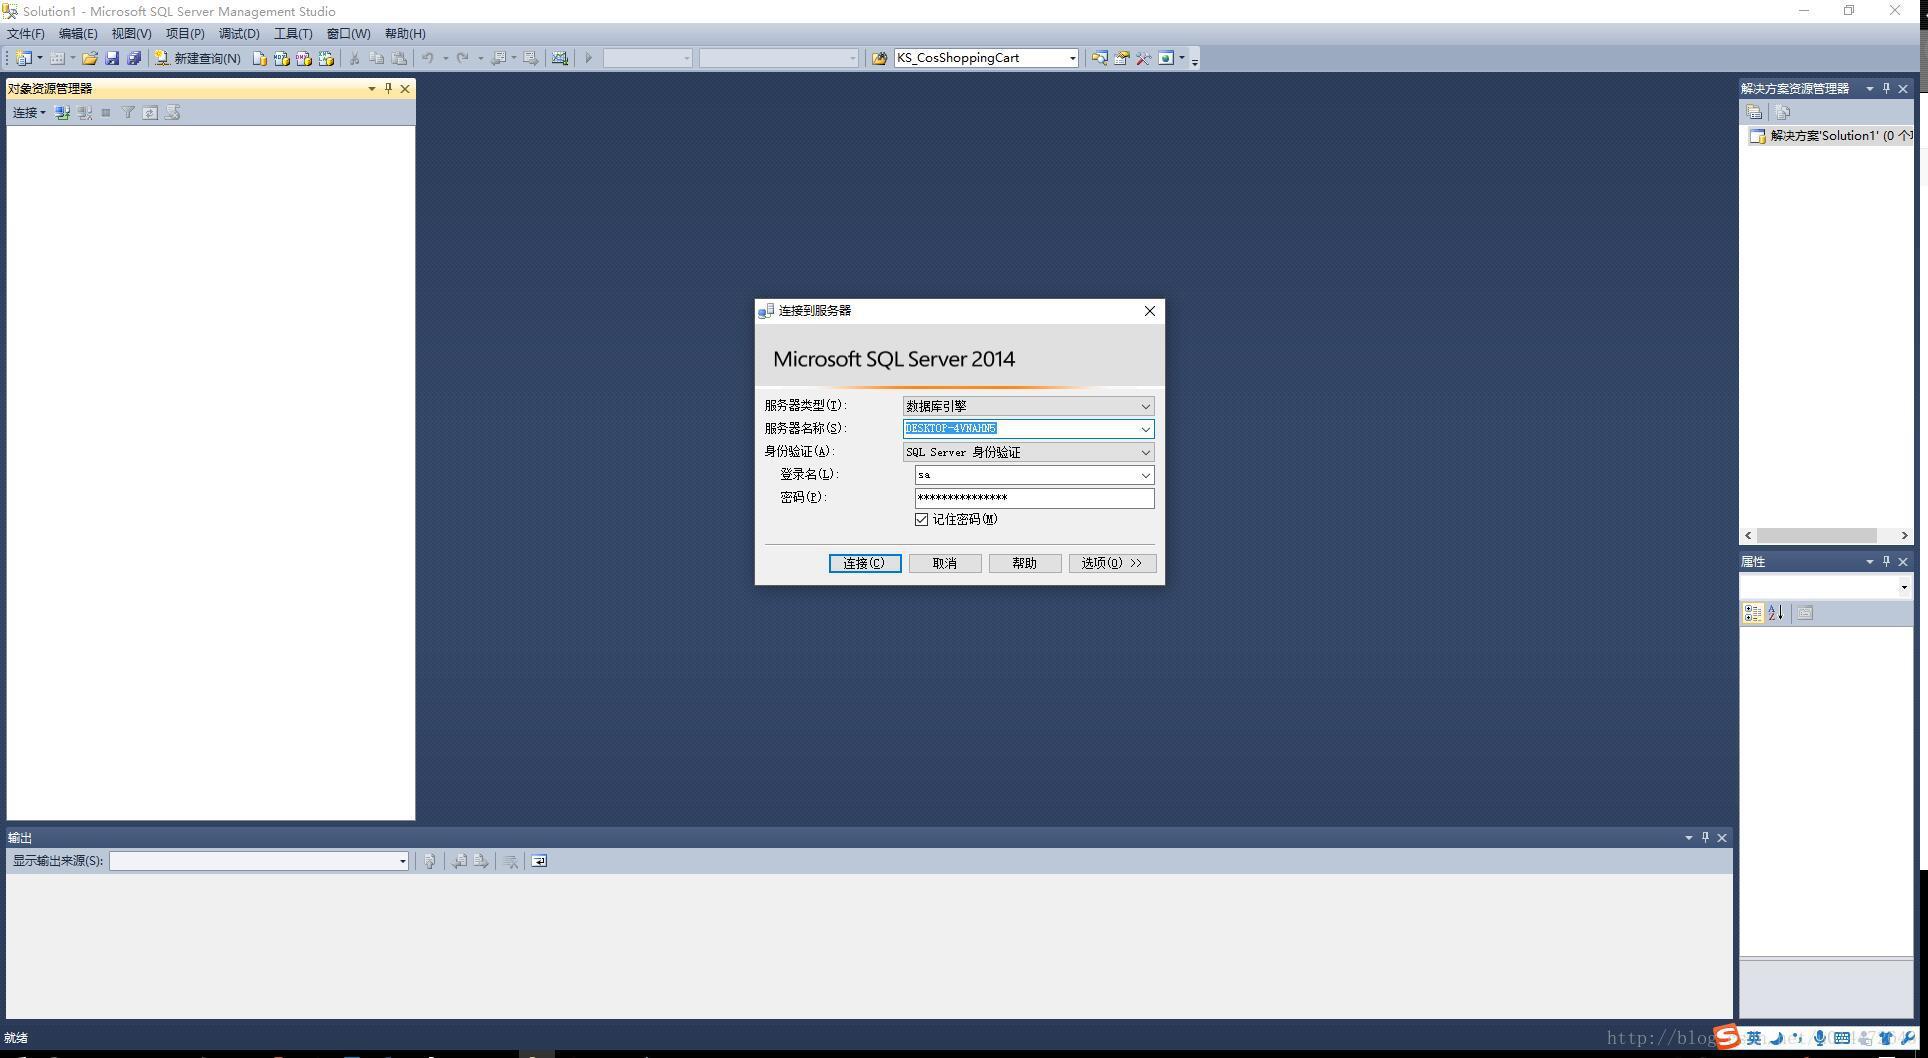Open the 文件(F) menu

click(x=26, y=33)
